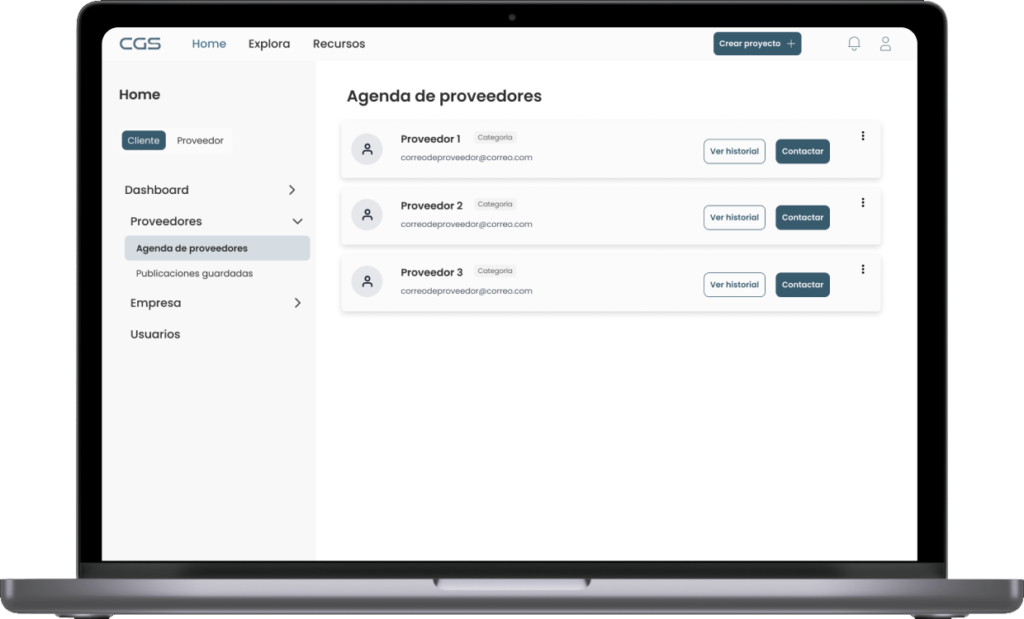Open the three-dot menu for Proveedor 3
This screenshot has height=619, width=1024.
(863, 270)
